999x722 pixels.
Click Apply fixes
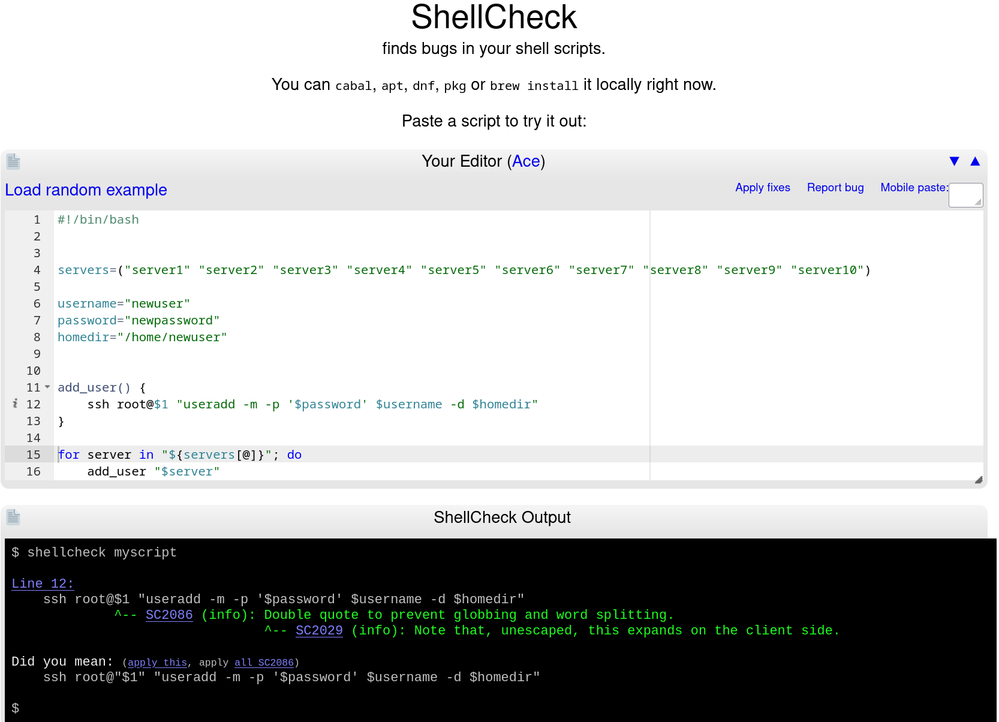(x=762, y=187)
